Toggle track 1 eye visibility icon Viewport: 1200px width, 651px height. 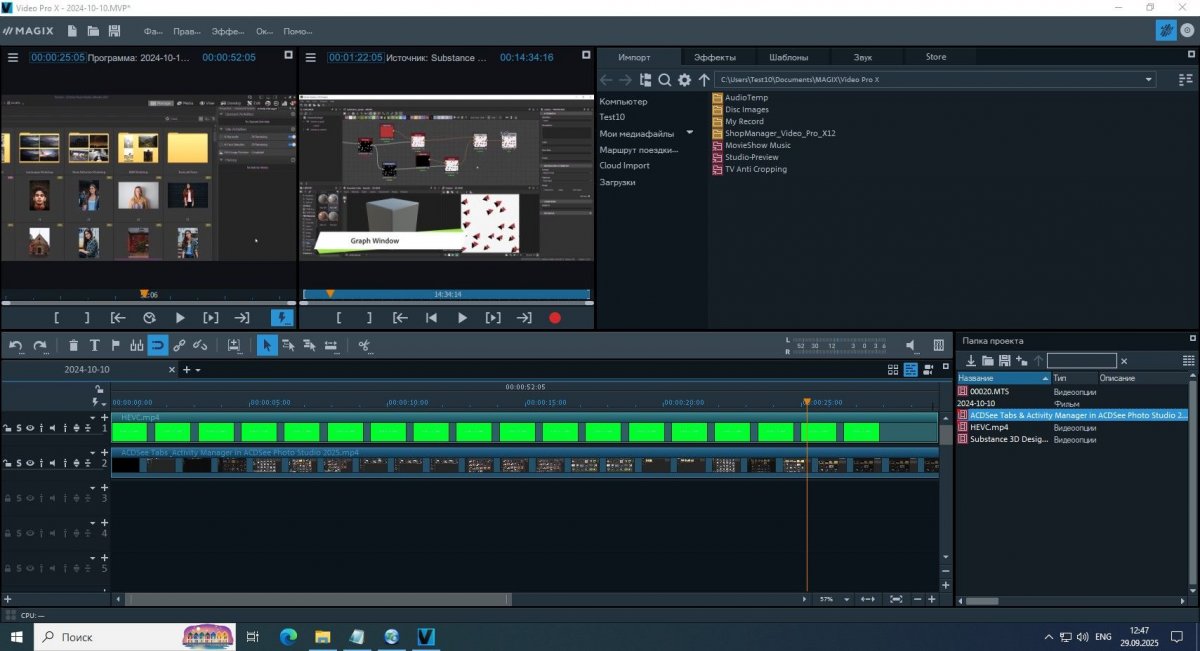pyautogui.click(x=29, y=428)
